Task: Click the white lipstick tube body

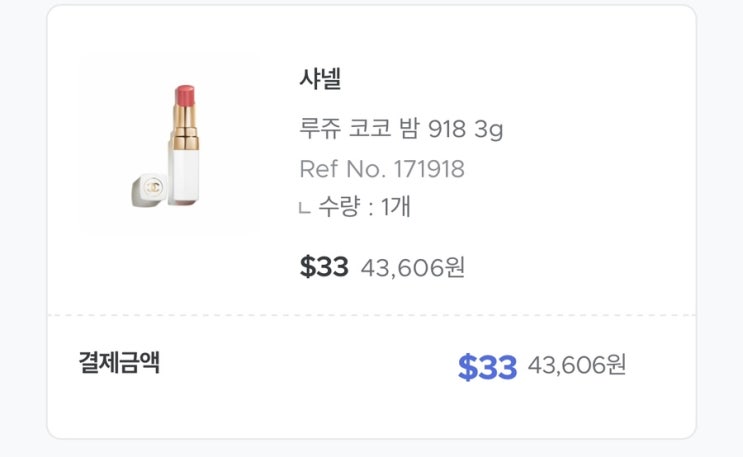Action: [185, 170]
